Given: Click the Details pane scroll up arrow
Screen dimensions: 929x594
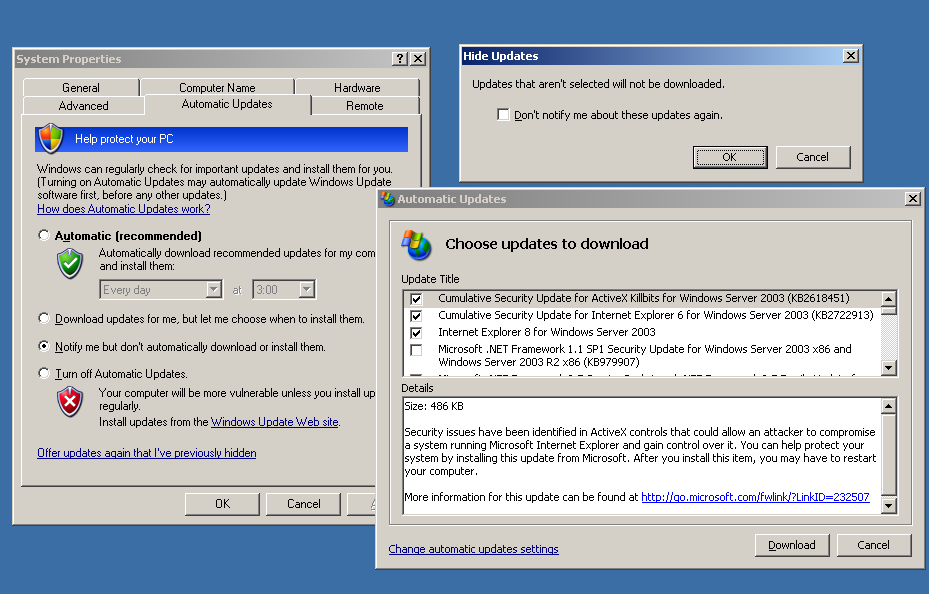Looking at the screenshot, I should [x=888, y=406].
